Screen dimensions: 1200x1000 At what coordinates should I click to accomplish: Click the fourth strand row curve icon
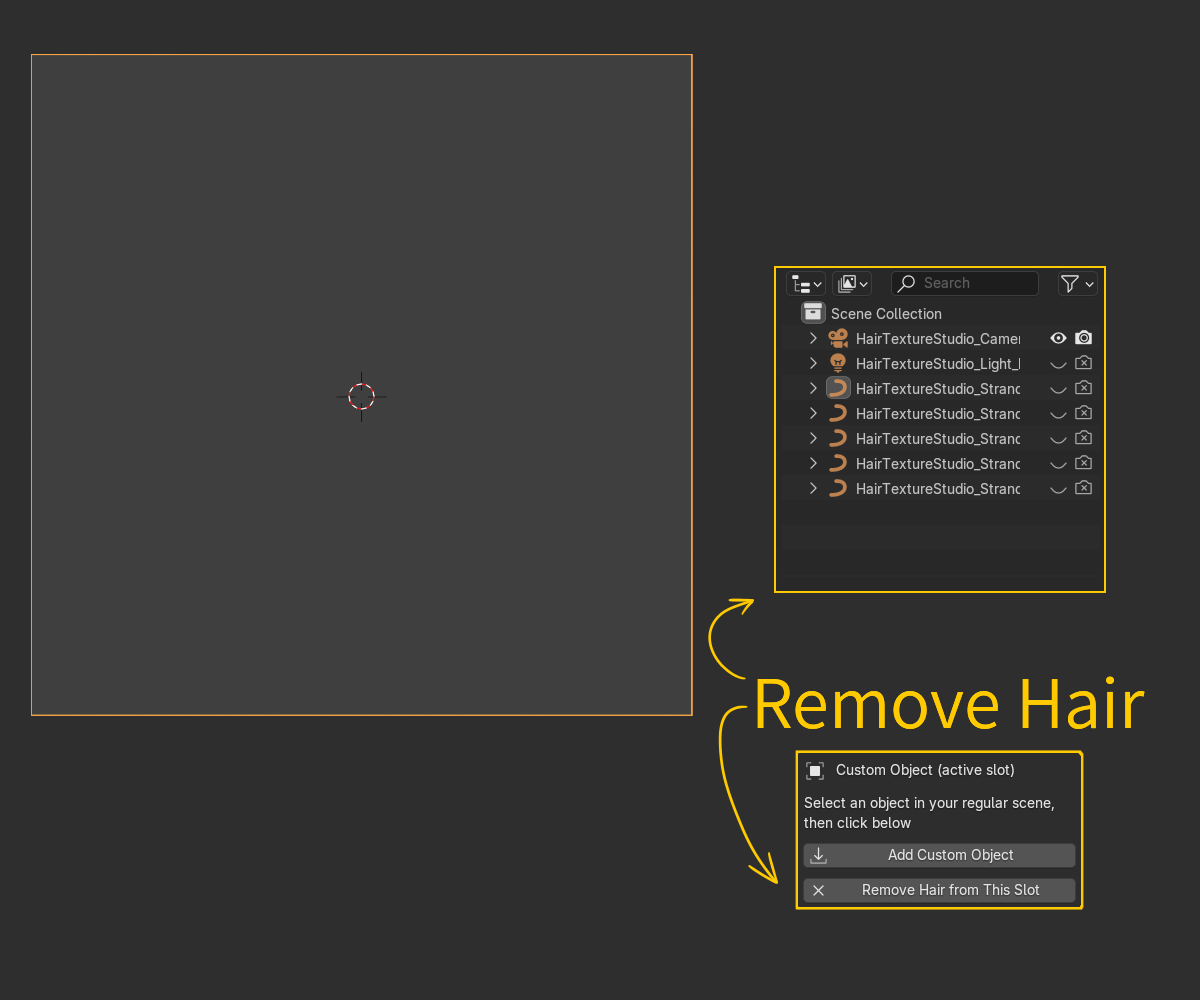coord(838,463)
